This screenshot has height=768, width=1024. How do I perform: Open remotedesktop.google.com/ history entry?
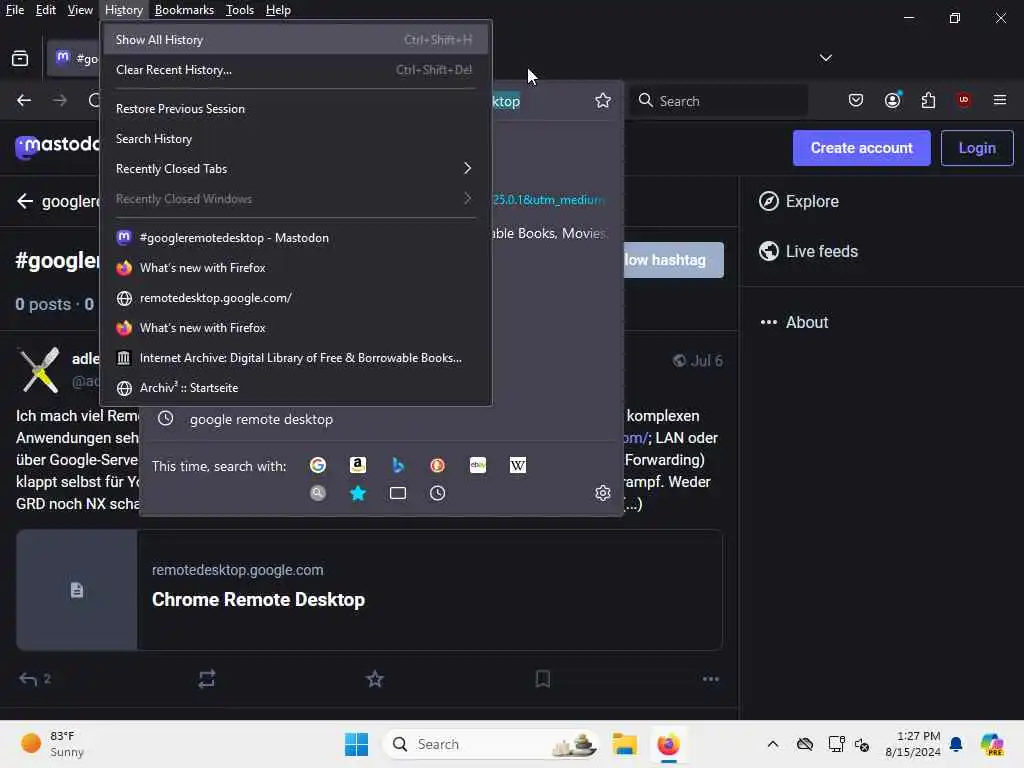click(x=295, y=298)
